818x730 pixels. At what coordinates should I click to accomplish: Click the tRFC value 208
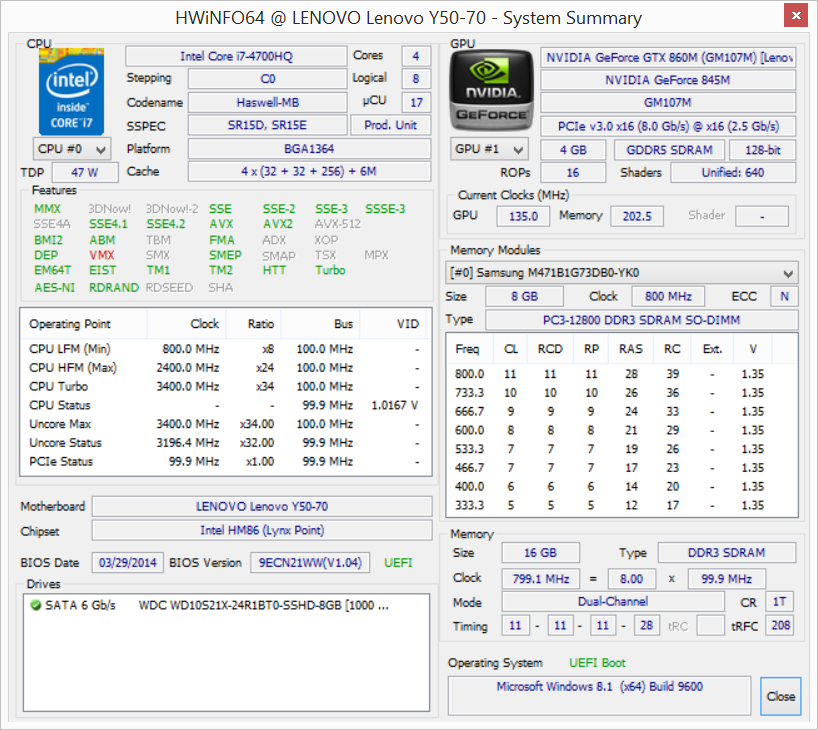pos(779,625)
